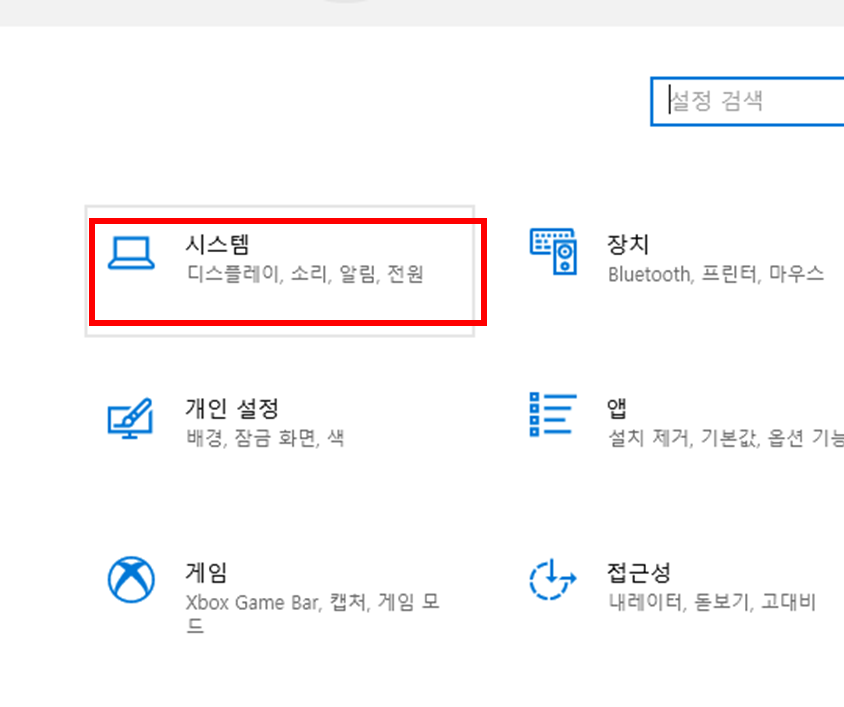Click 내레이터, 돋보기, 고대비 description
The image size is (844, 707).
712,602
